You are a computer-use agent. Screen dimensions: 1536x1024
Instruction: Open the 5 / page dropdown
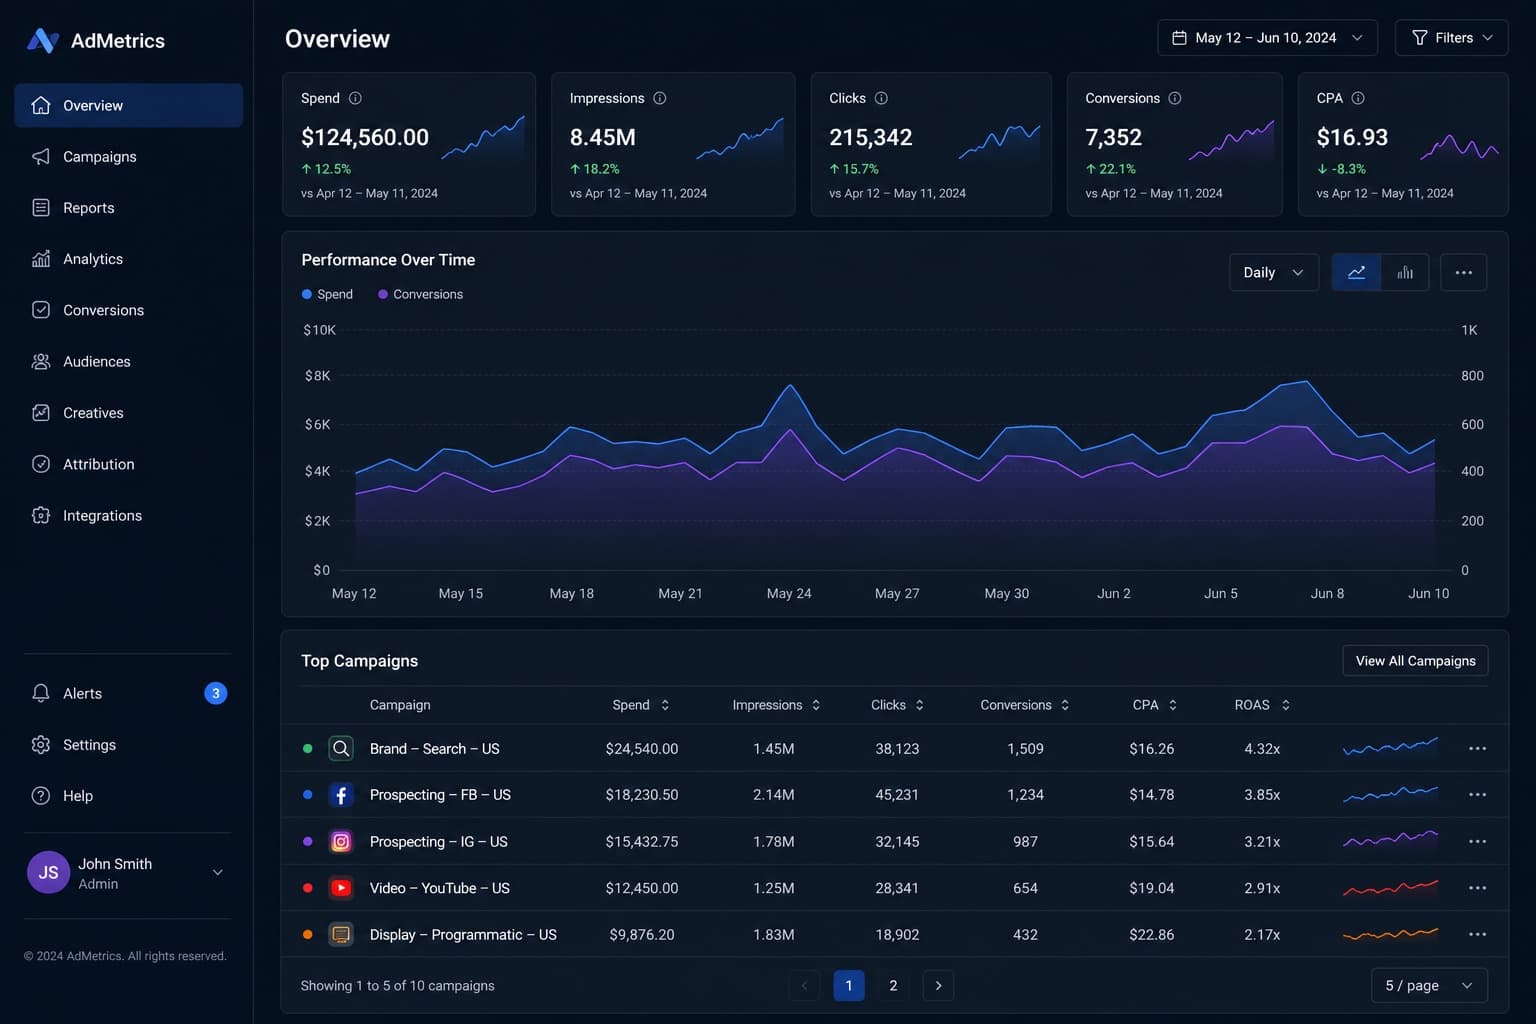click(x=1429, y=985)
